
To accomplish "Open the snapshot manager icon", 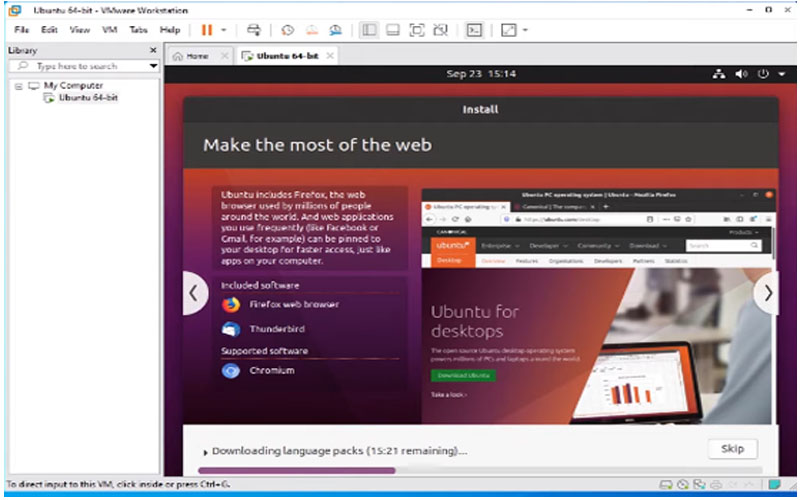I will (x=335, y=30).
